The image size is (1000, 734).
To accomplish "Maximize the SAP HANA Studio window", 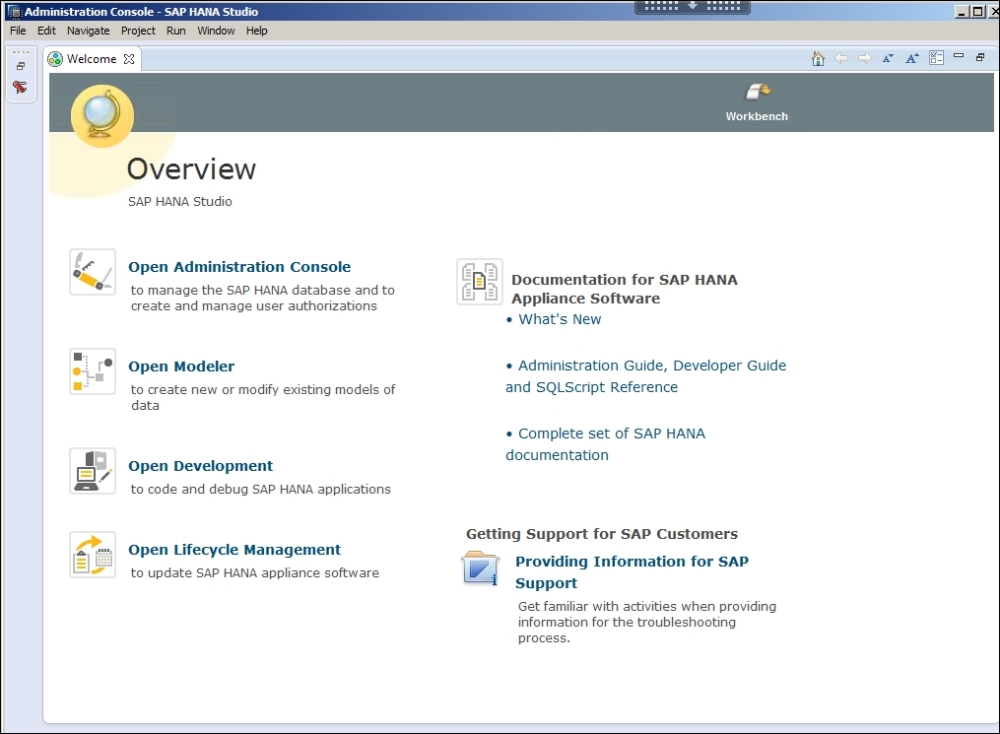I will tap(977, 11).
